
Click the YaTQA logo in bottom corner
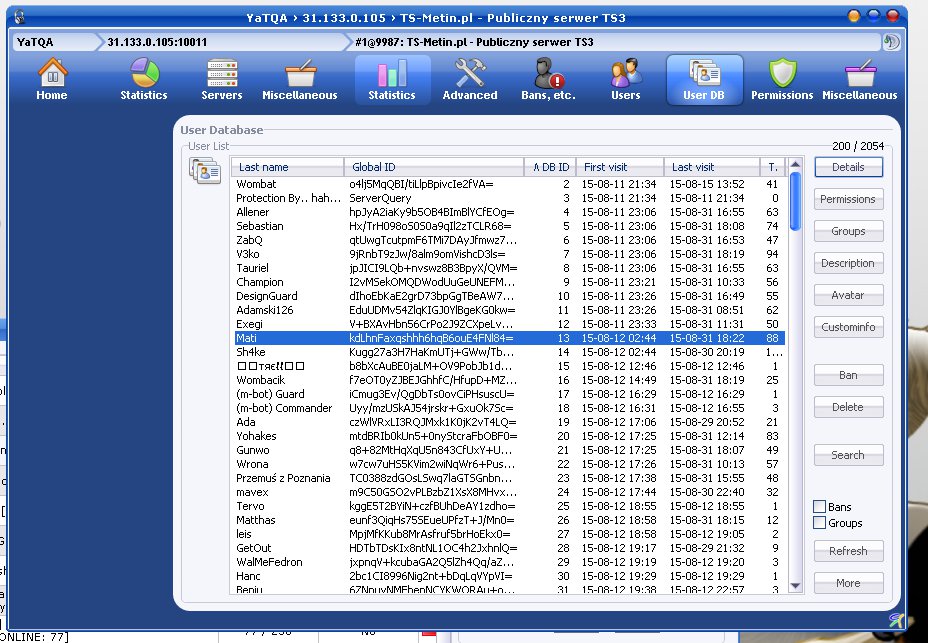click(896, 620)
